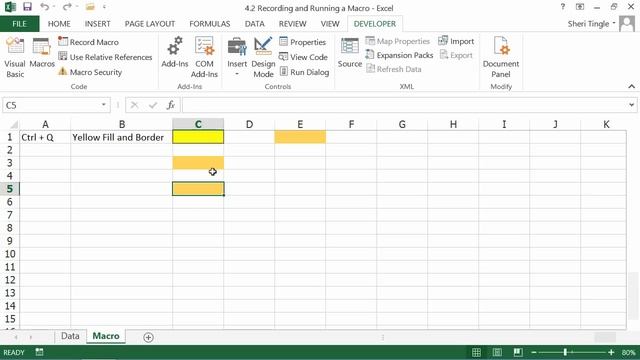Select all cells with corner button
This screenshot has height=360, width=640.
tap(13, 124)
